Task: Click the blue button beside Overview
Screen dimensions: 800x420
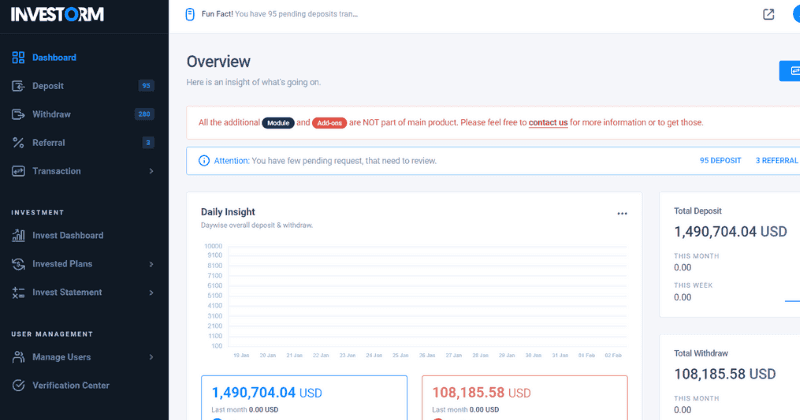Action: pyautogui.click(x=790, y=70)
